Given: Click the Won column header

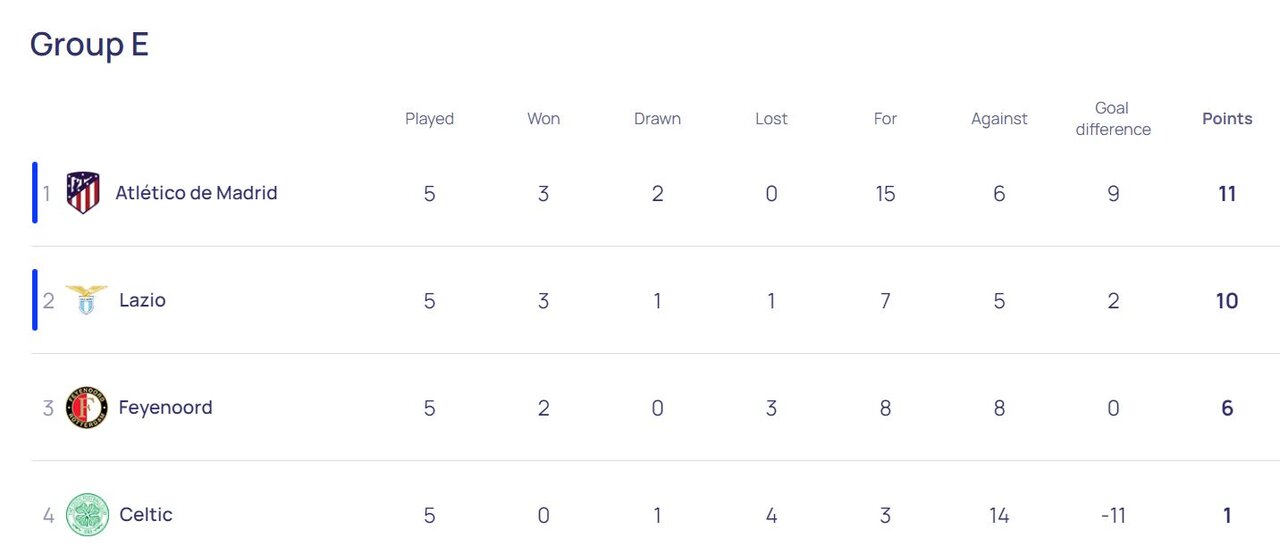Looking at the screenshot, I should point(543,119).
